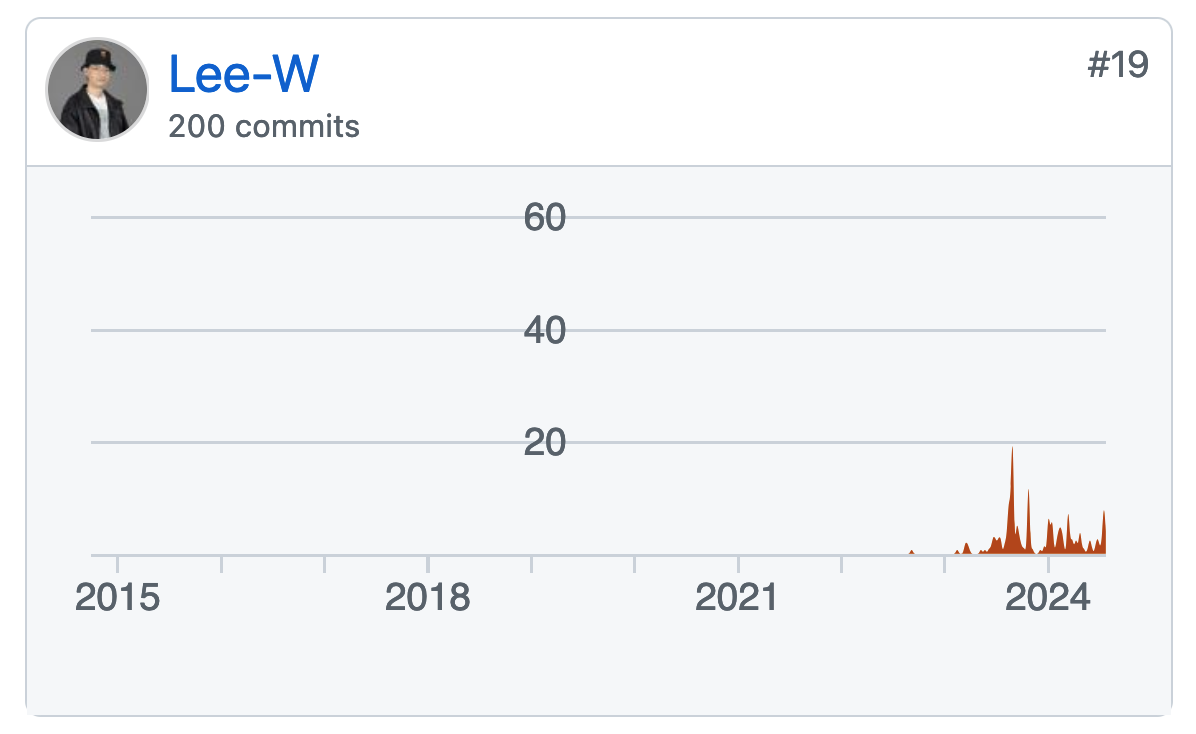Select the 2015 axis label
The width and height of the screenshot is (1196, 734).
(117, 597)
